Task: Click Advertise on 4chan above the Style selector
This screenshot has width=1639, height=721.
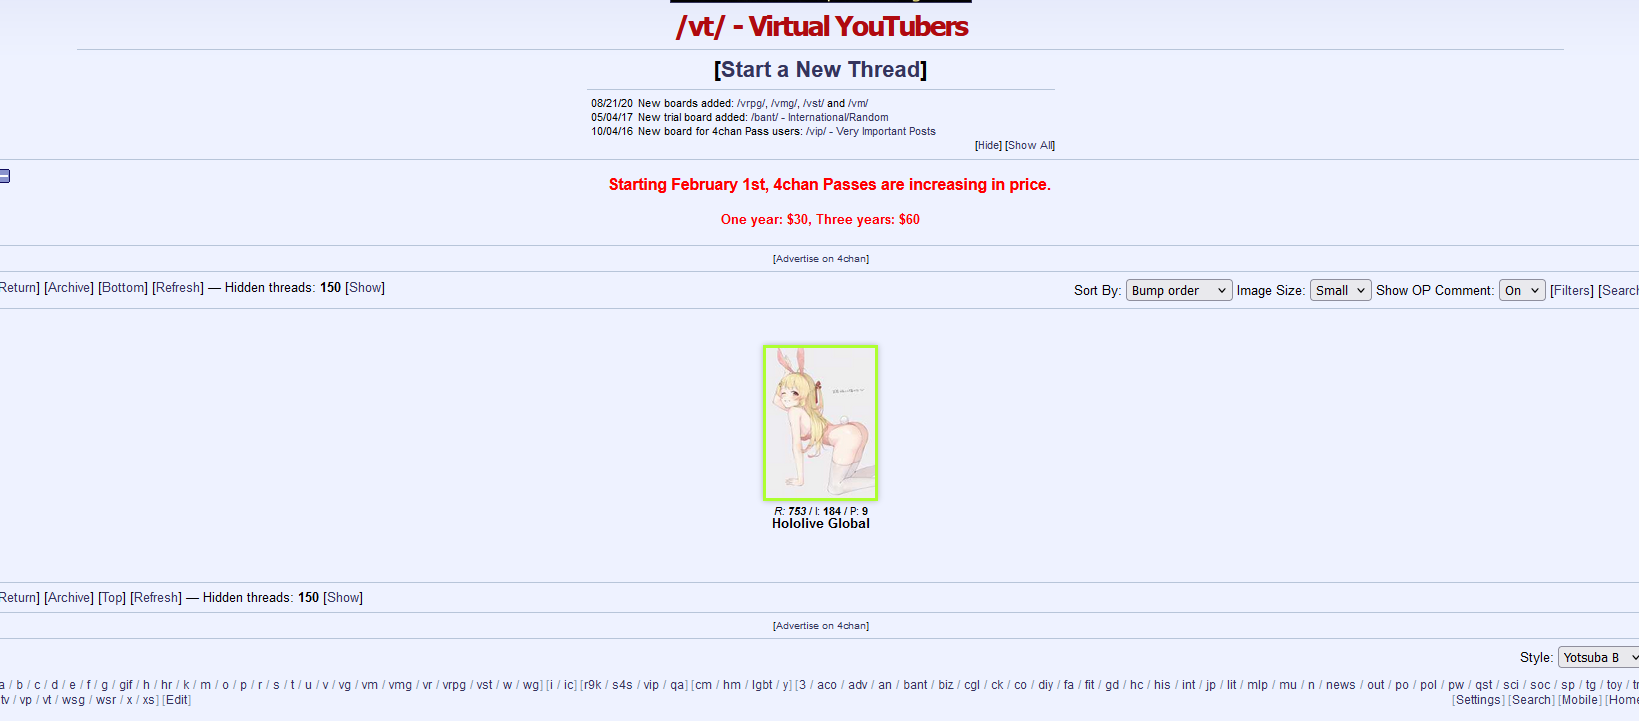Action: pos(821,626)
